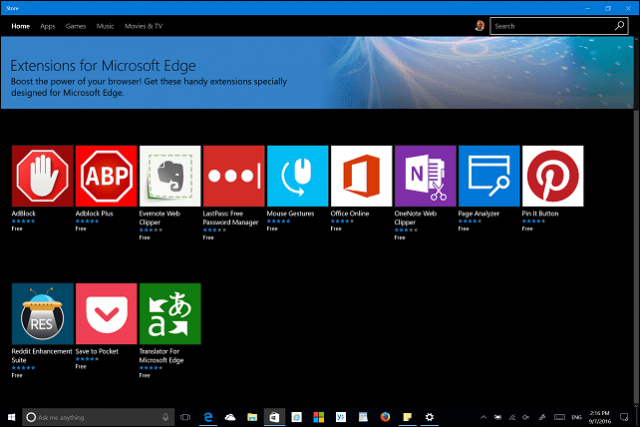Open the user account avatar

pos(480,26)
